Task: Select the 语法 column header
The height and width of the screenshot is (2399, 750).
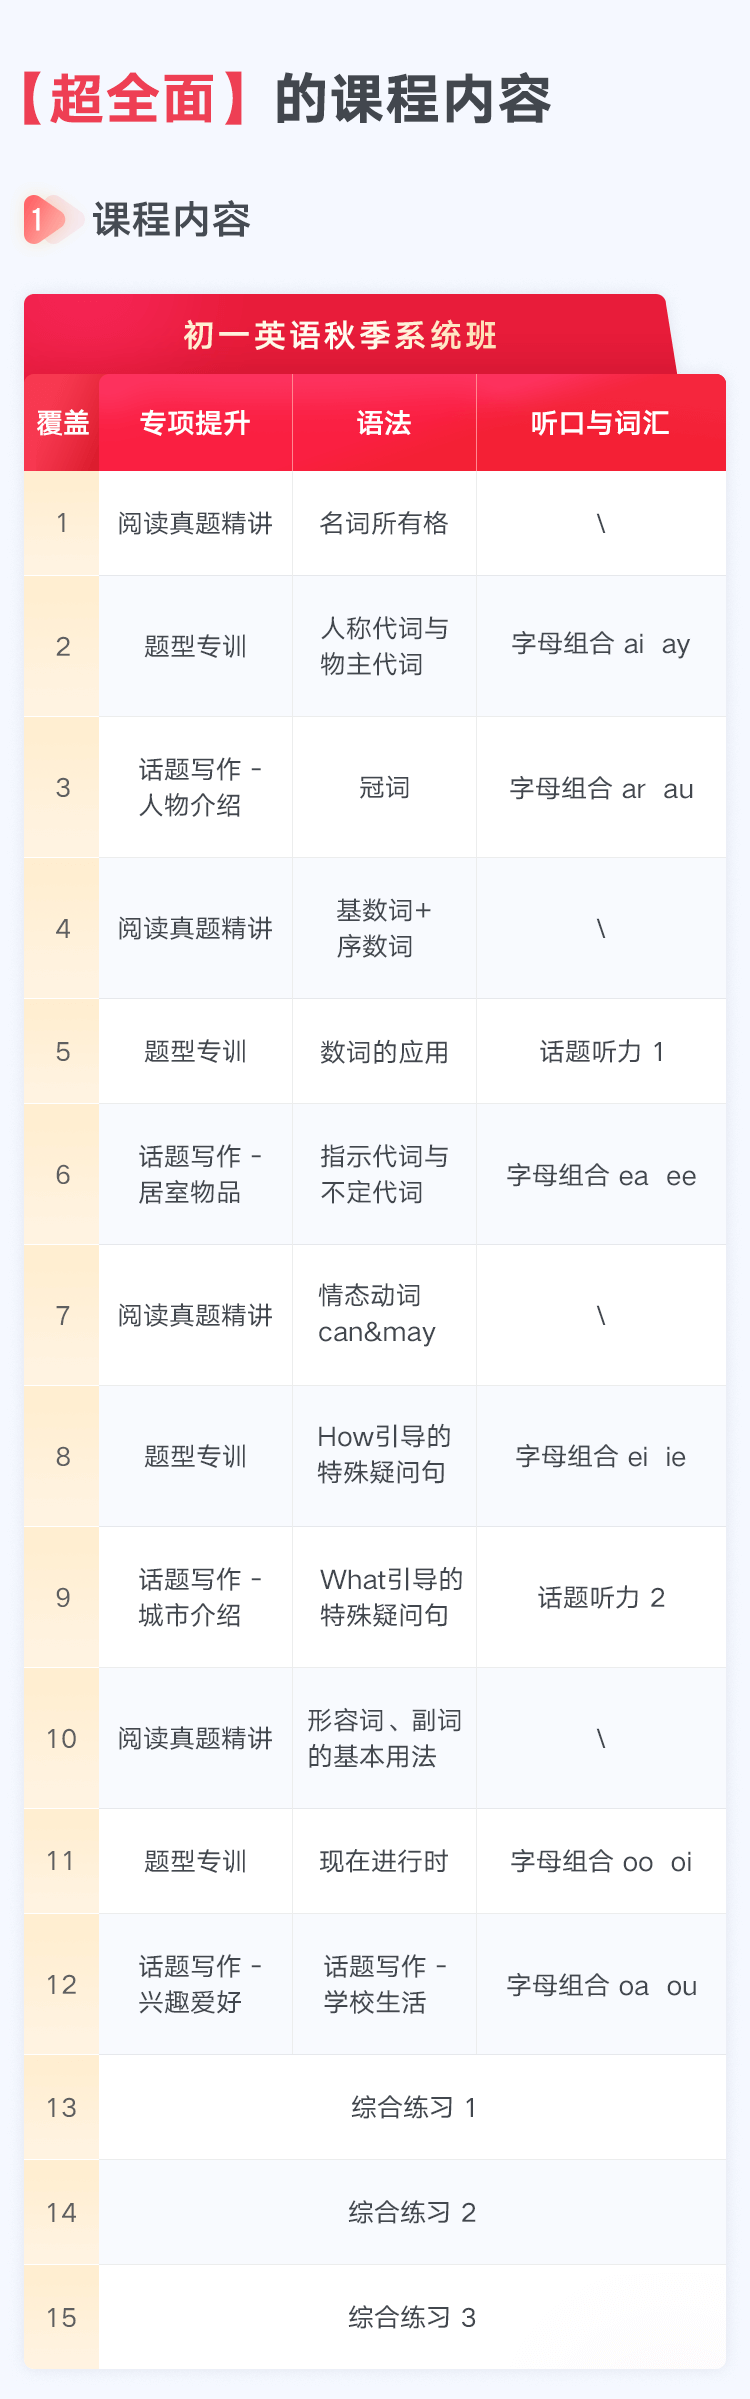Action: (384, 423)
